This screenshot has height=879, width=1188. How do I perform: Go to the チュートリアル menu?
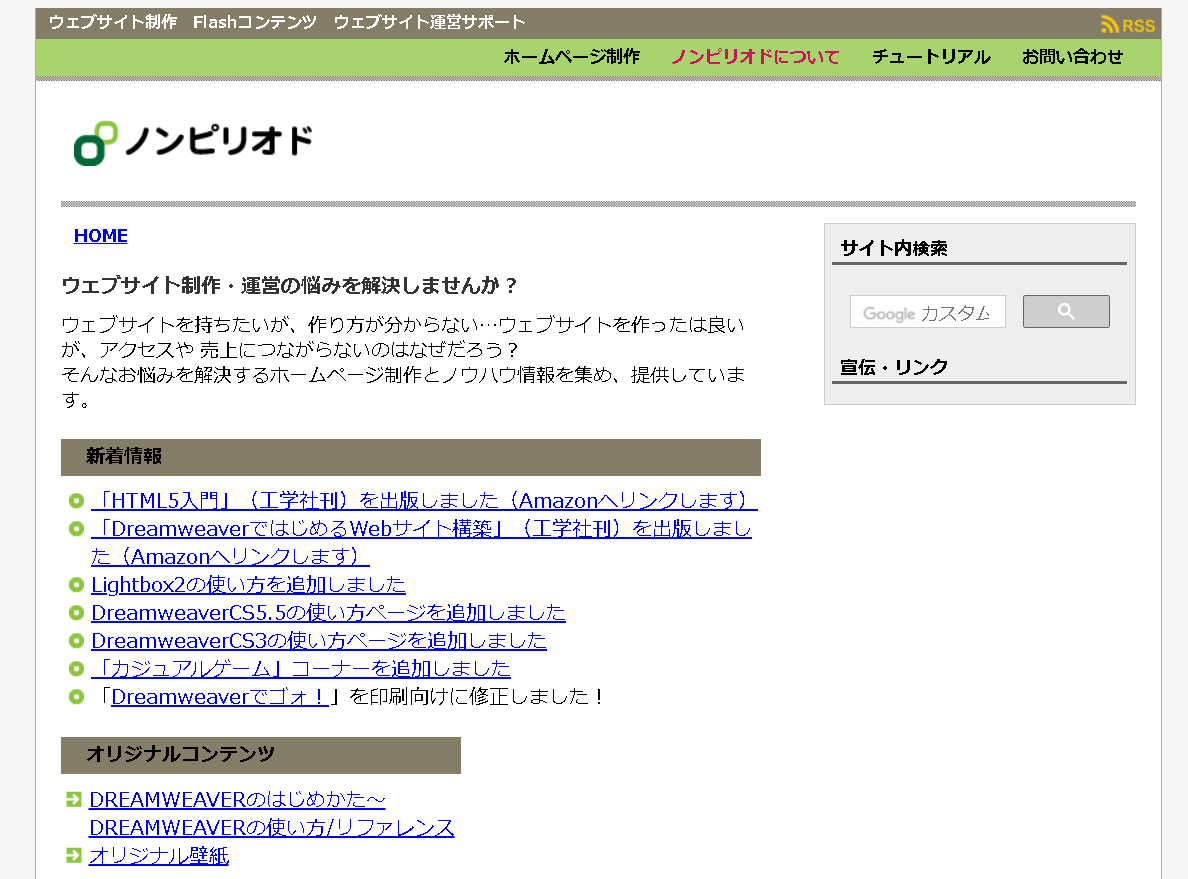coord(930,57)
